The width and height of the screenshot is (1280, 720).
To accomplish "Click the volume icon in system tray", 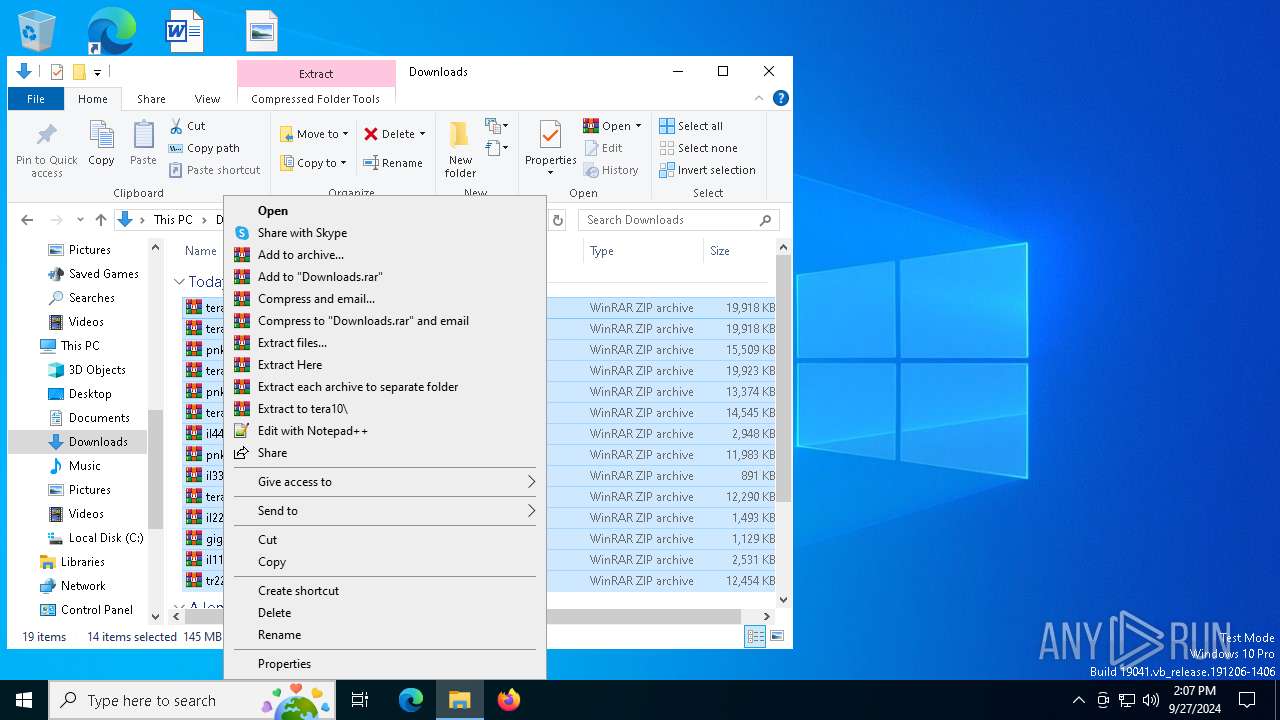I will 1151,700.
